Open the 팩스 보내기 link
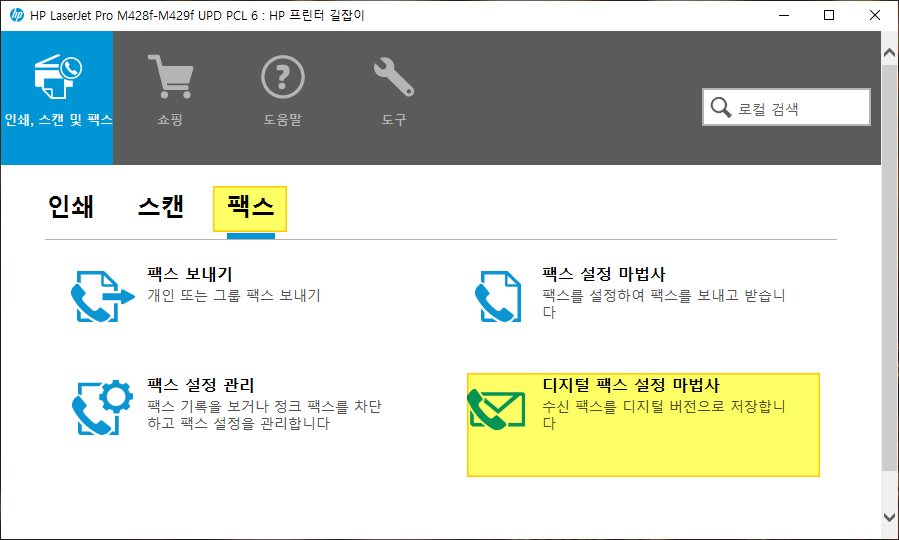The height and width of the screenshot is (540, 899). 189,274
